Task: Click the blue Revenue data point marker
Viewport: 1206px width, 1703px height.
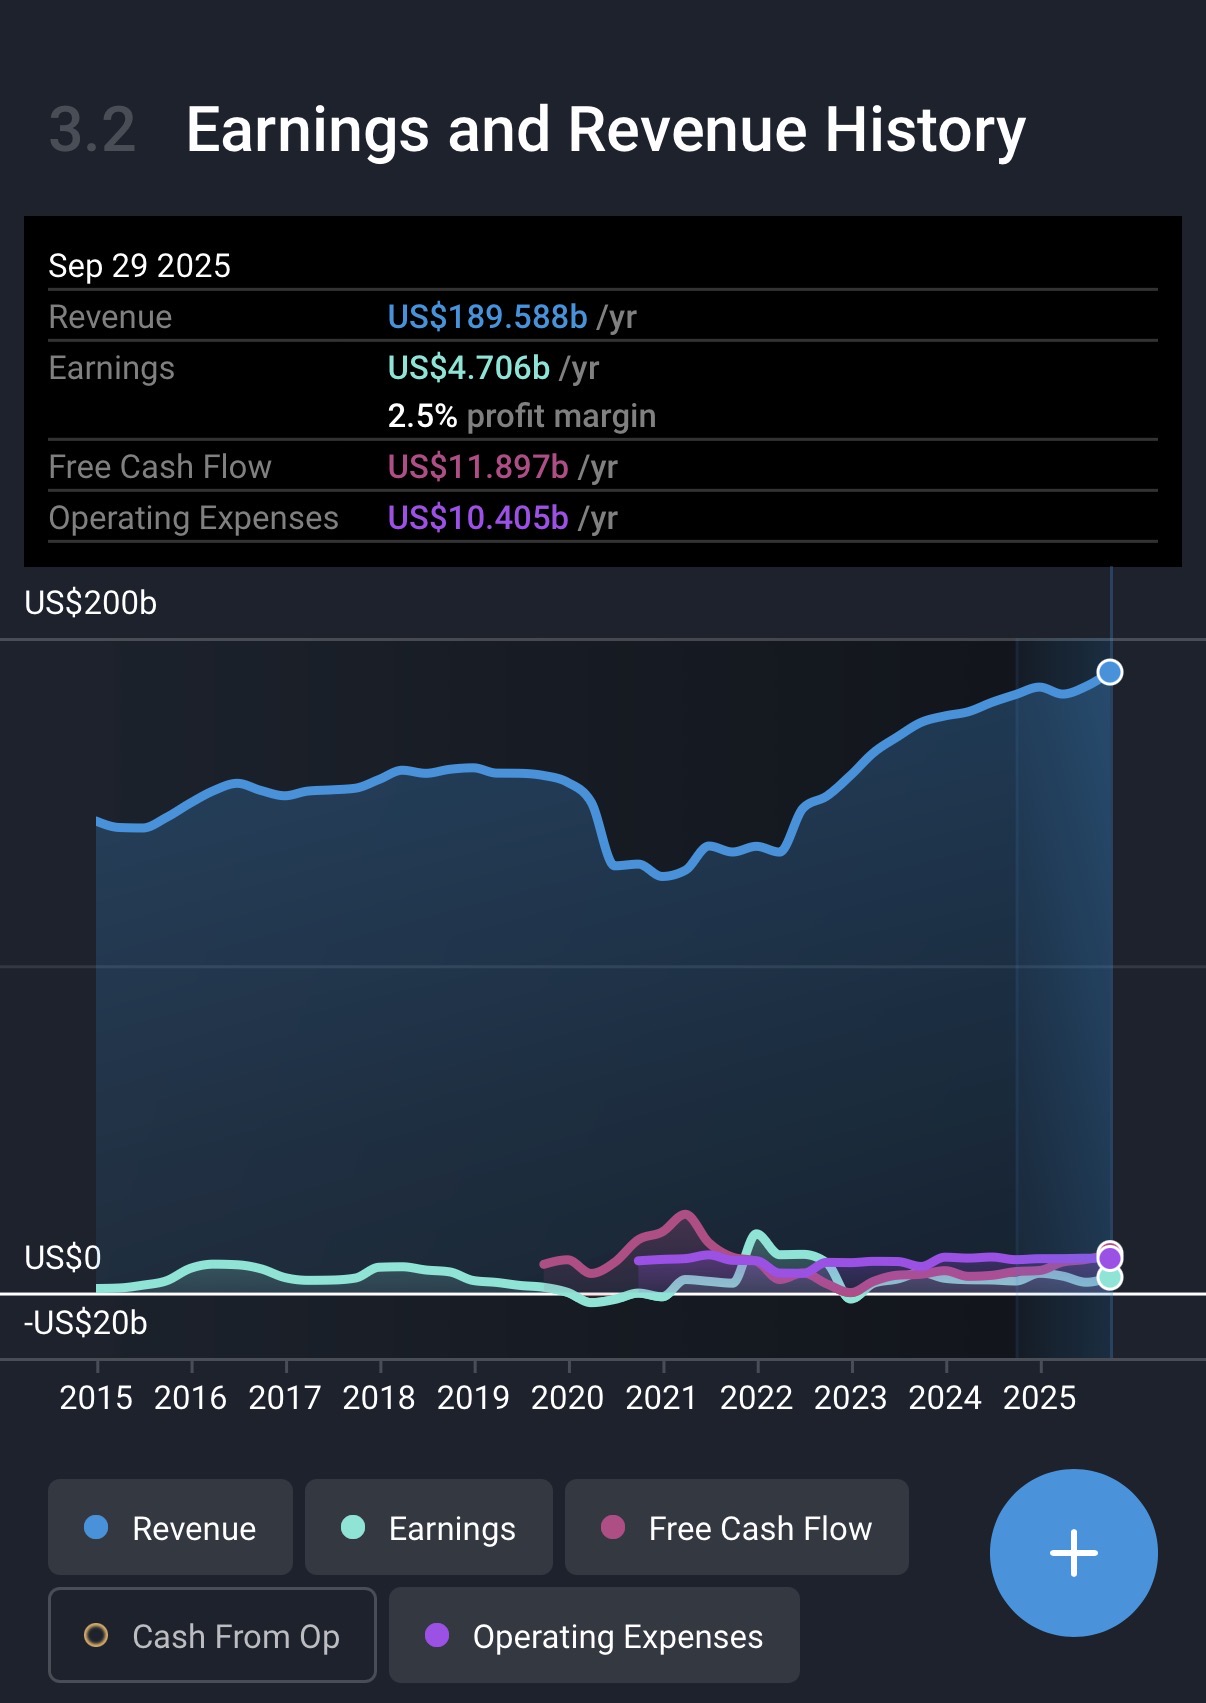Action: [1109, 672]
